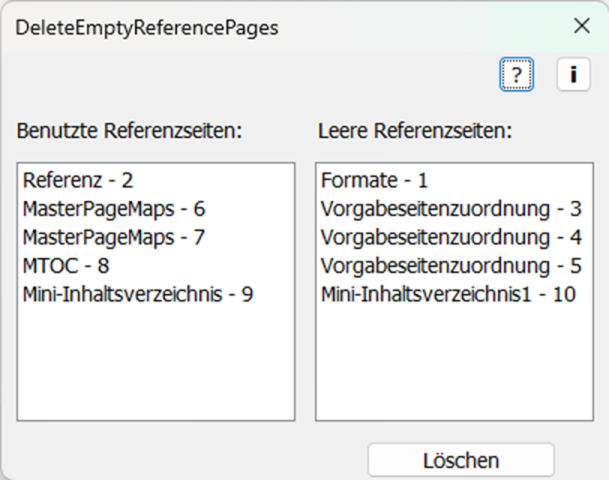The width and height of the screenshot is (609, 480).
Task: Click the "Benutzte Referenzseiten:" label
Action: point(130,131)
